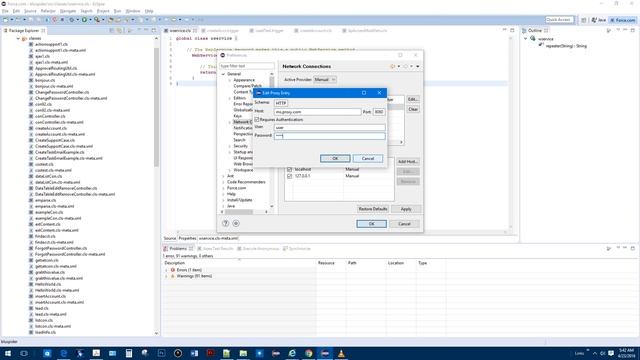Viewport: 640px width, 360px height.
Task: Click the Host input field
Action: click(318, 112)
